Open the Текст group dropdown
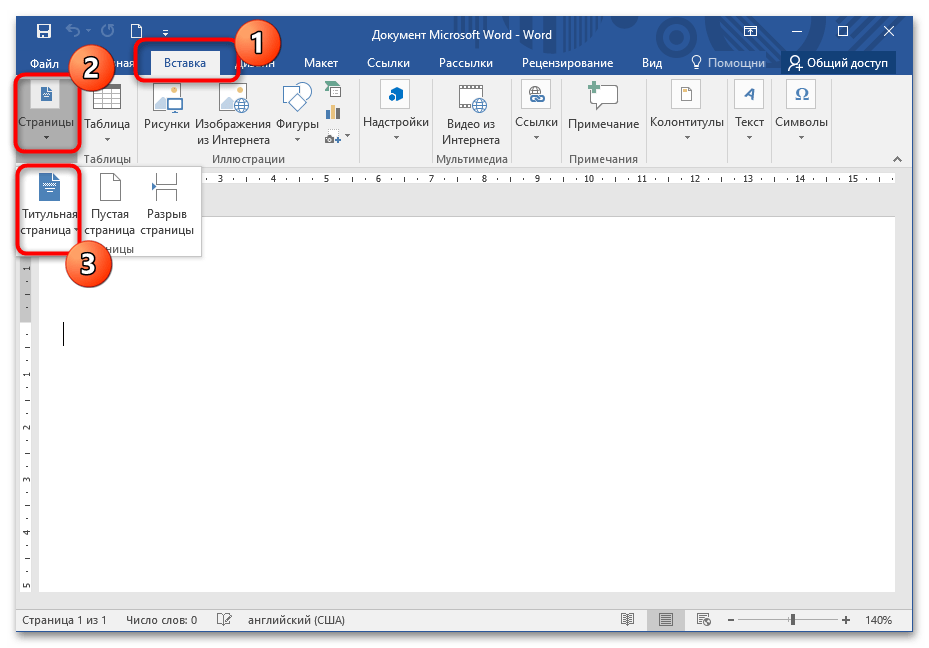The width and height of the screenshot is (929, 648). 749,112
